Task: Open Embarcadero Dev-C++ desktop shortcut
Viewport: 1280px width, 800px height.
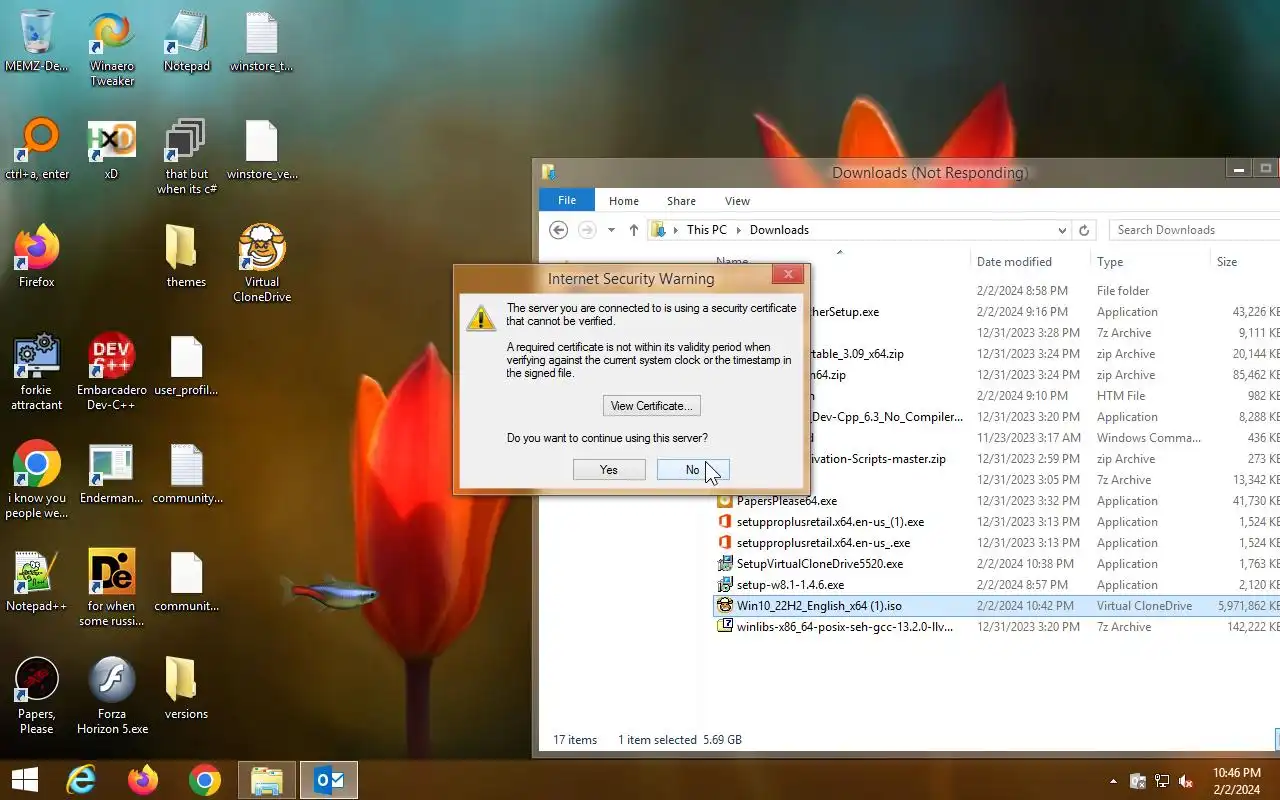Action: pos(112,372)
